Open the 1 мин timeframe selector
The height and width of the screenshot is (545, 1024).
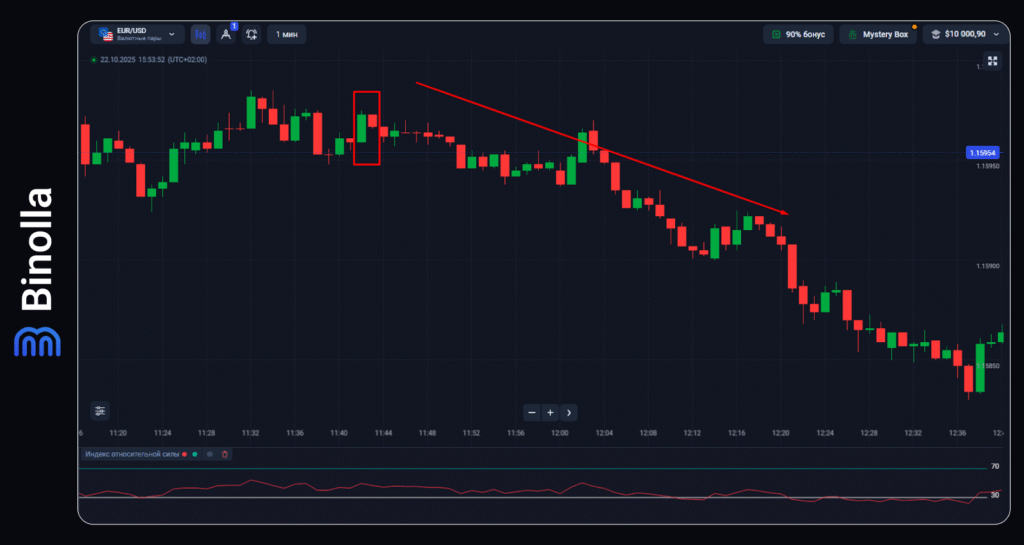point(286,34)
